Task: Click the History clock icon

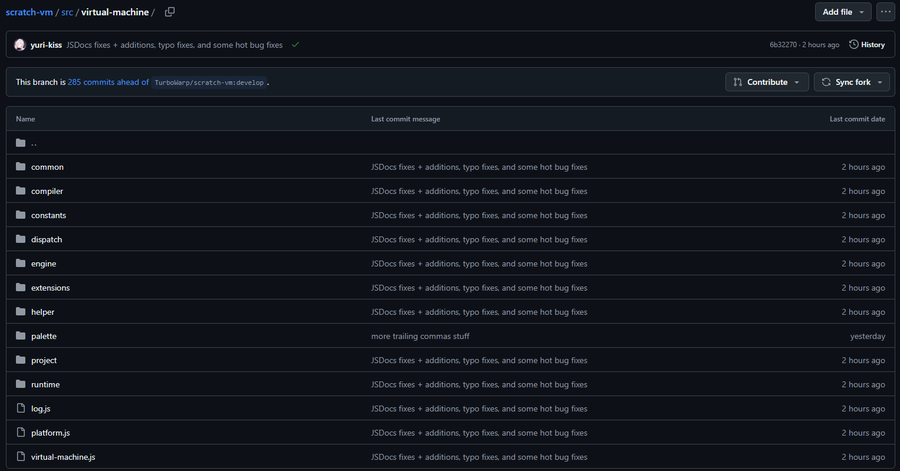Action: (x=854, y=44)
